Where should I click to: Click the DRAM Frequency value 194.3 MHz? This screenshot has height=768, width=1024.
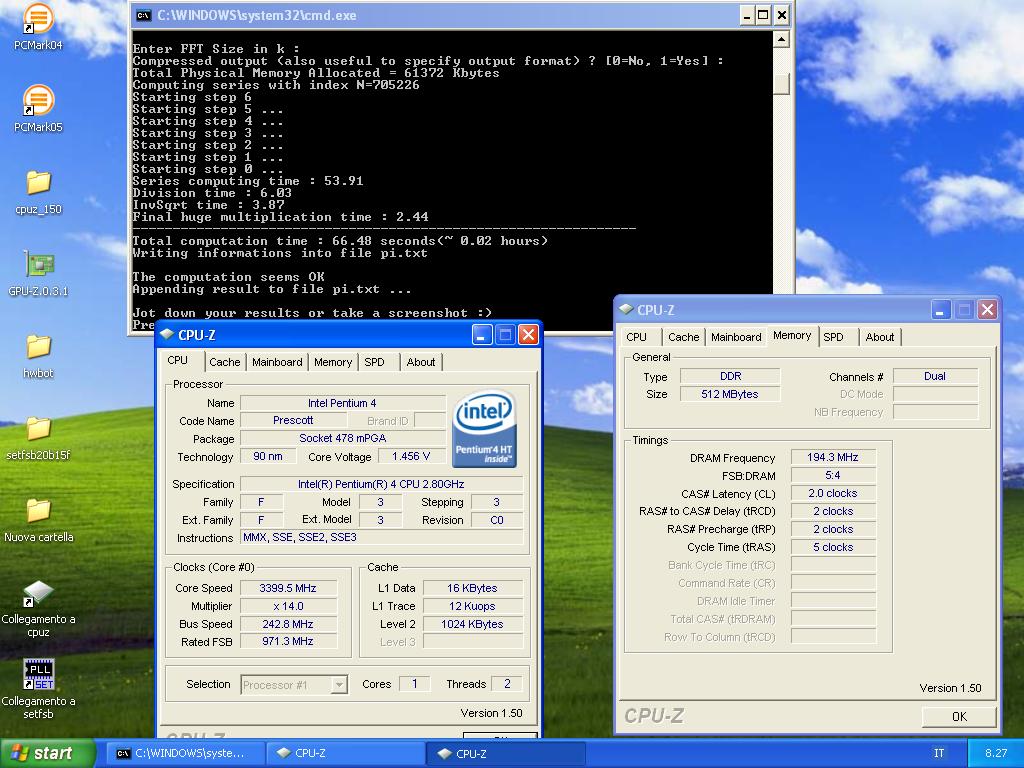[x=833, y=457]
